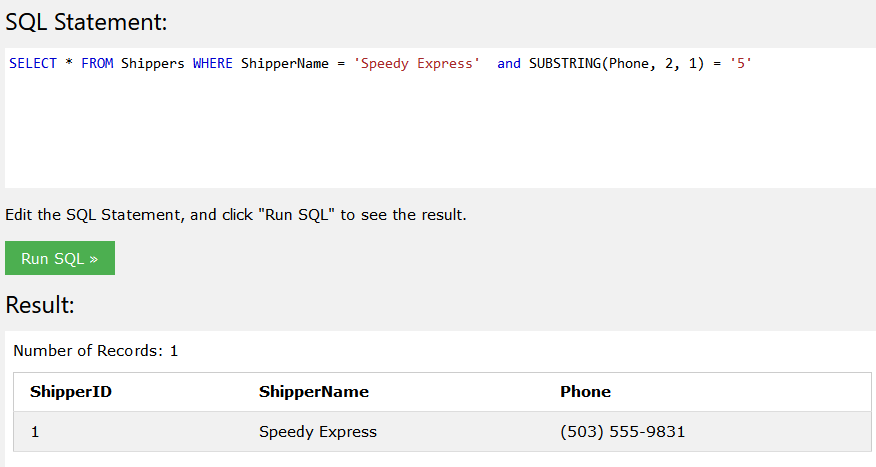Click the SQL Statement heading
This screenshot has width=876, height=467.
[x=87, y=22]
